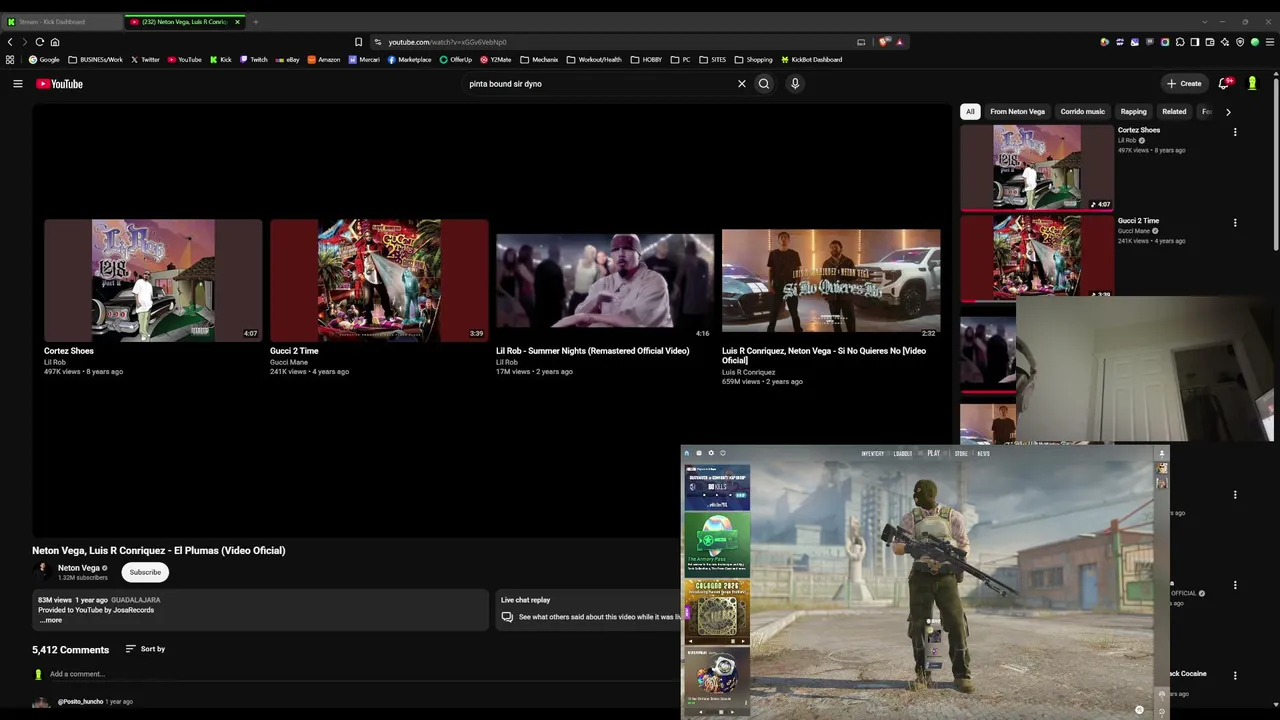Viewport: 1280px width, 720px height.
Task: Click the browser address bar URL
Action: [447, 42]
